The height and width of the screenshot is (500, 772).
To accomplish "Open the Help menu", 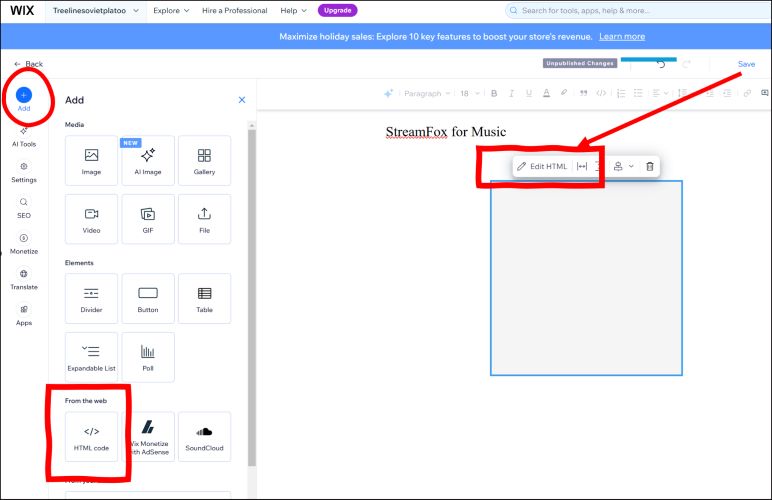I will tap(293, 10).
